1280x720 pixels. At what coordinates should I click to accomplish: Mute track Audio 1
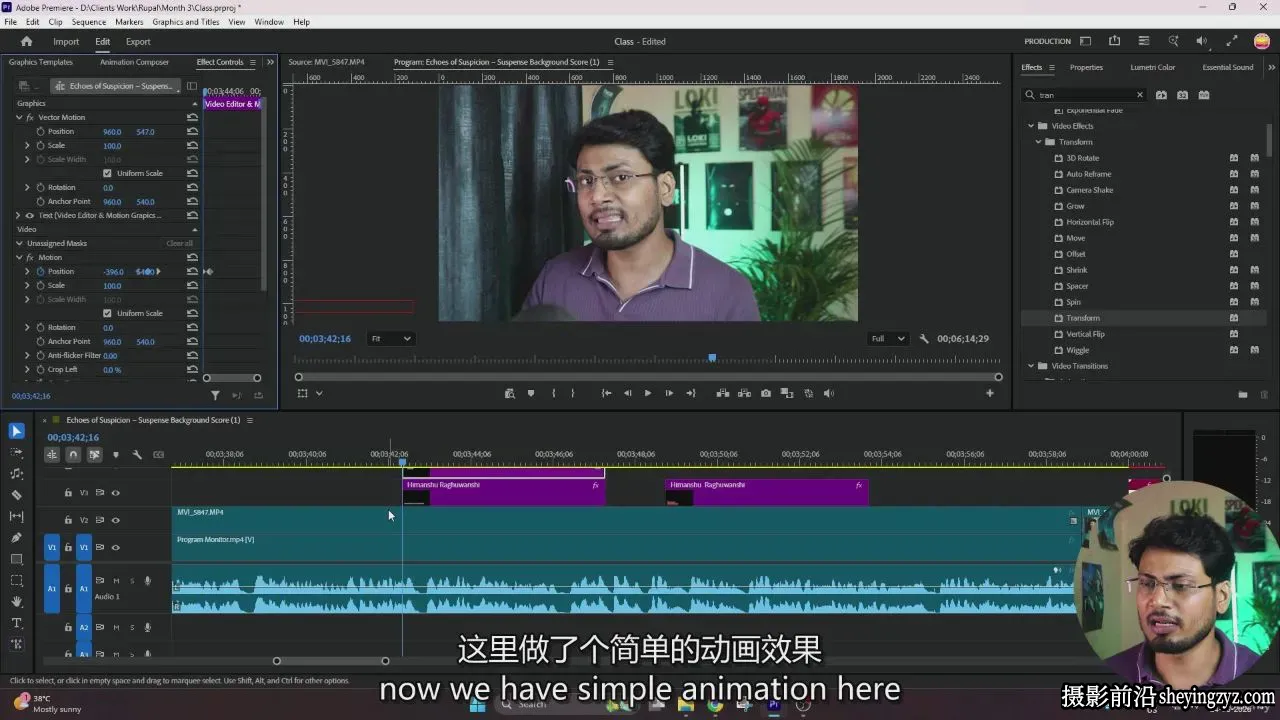click(116, 581)
